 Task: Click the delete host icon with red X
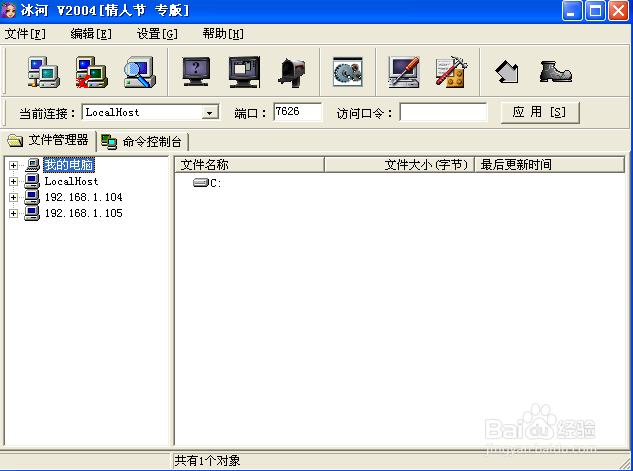92,72
